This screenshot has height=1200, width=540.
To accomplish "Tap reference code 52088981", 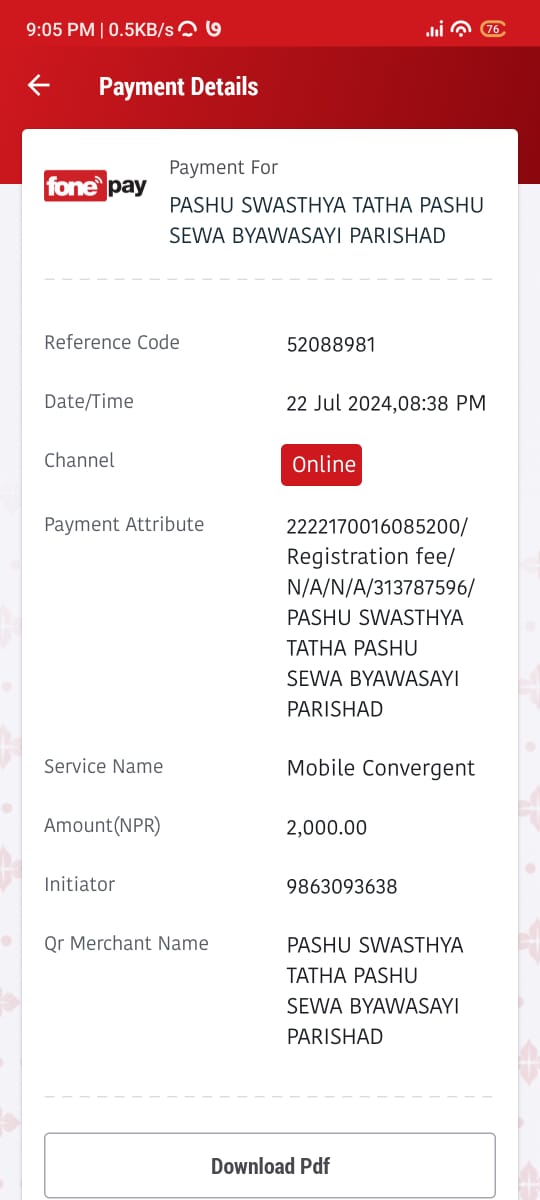I will 331,345.
